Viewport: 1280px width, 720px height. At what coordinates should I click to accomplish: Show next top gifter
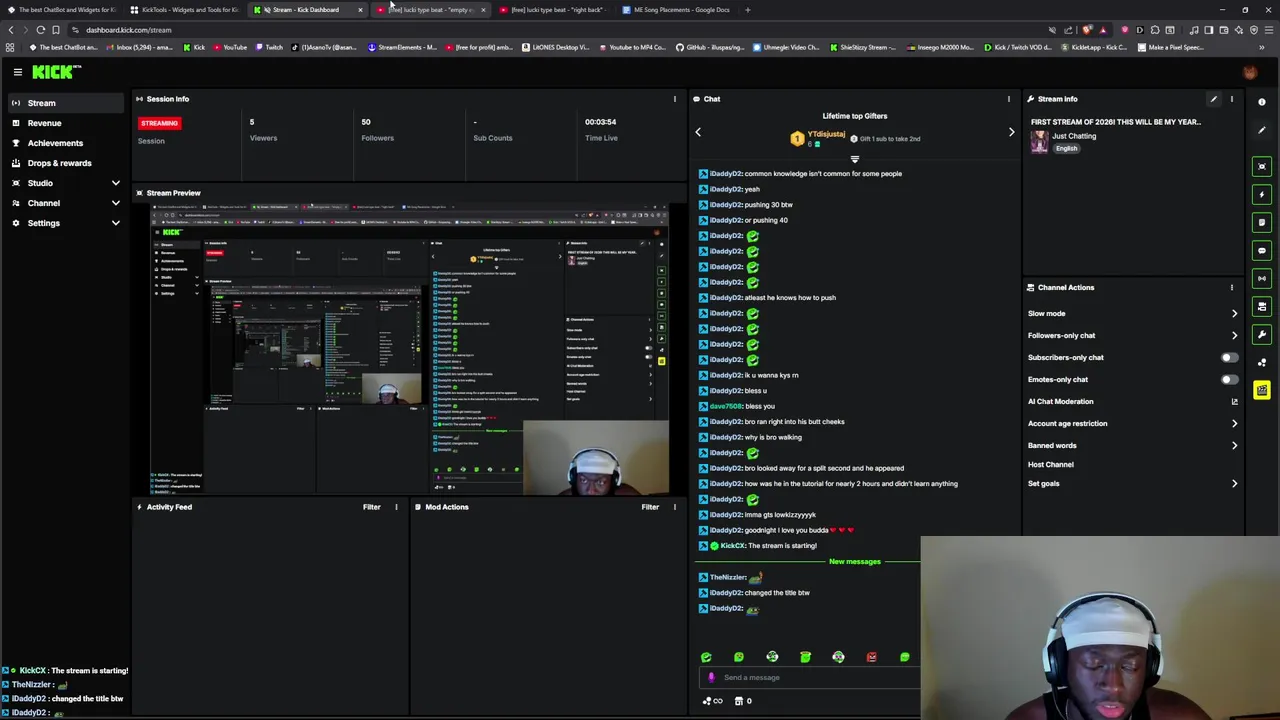[x=1011, y=132]
